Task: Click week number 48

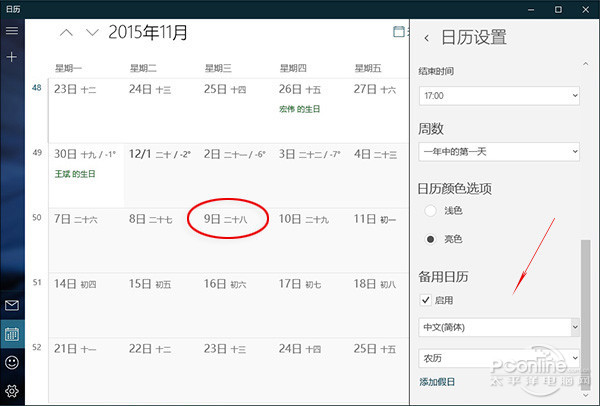Action: (37, 88)
